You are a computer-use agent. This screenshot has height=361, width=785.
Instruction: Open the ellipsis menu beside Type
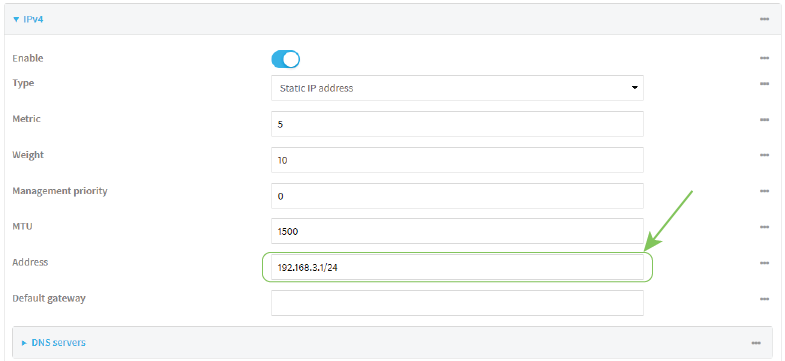(x=764, y=84)
